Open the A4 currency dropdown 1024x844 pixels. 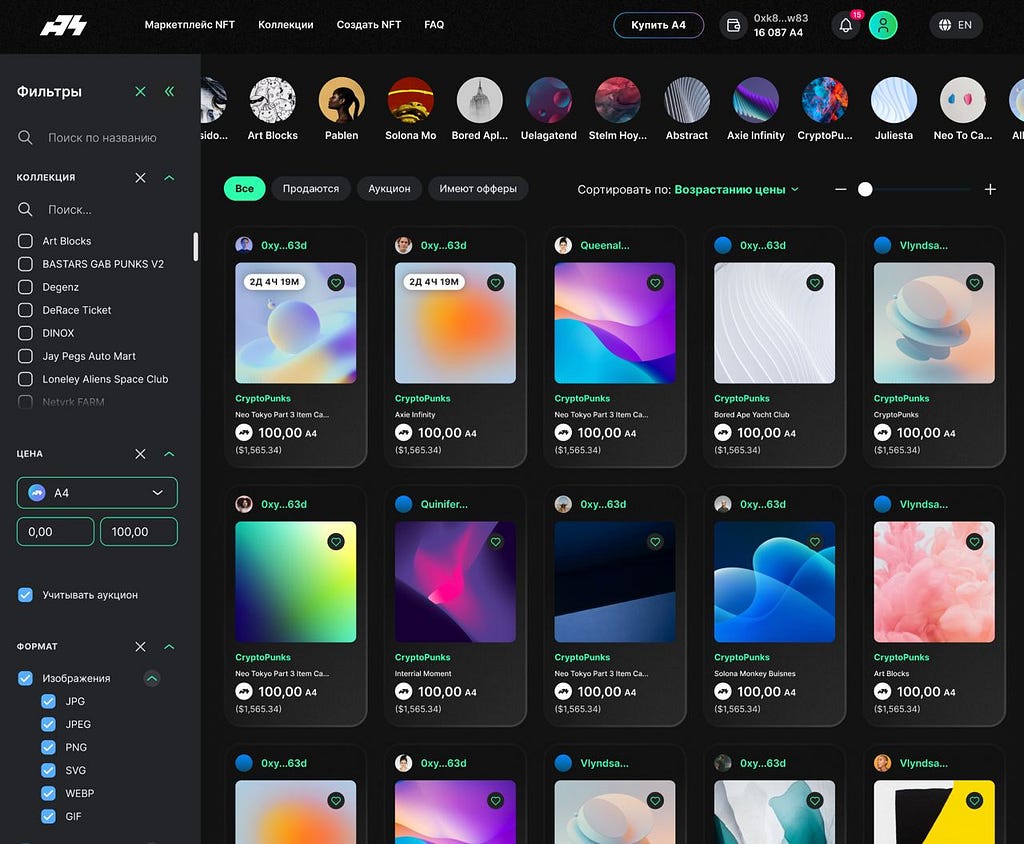[x=97, y=493]
